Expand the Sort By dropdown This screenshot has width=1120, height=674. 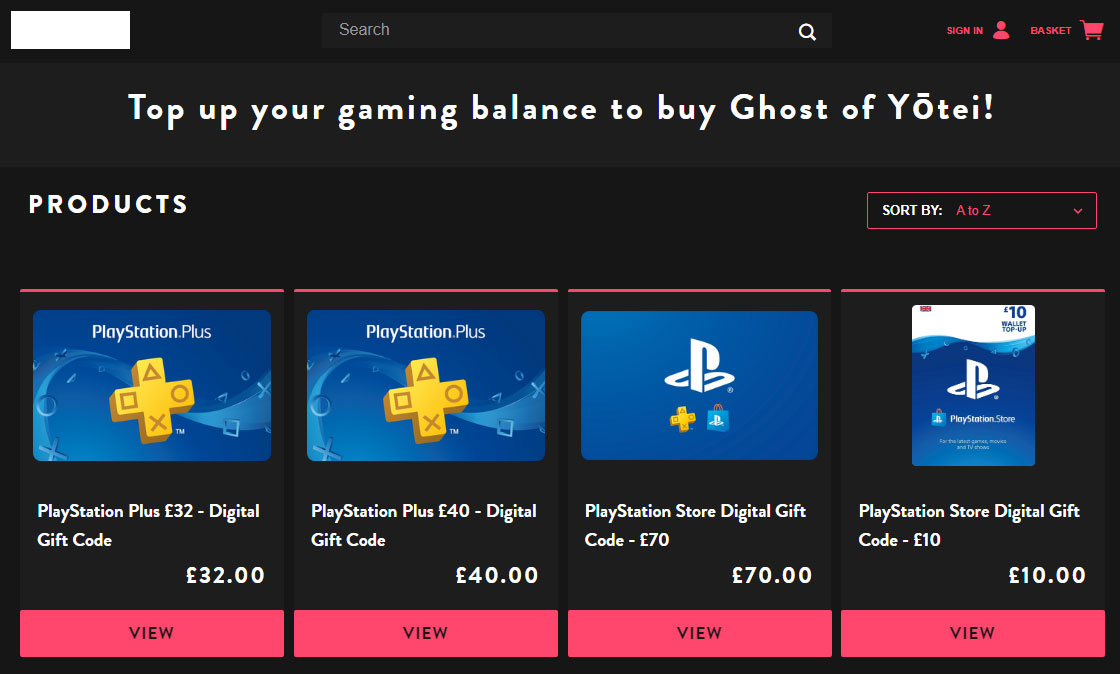(x=981, y=211)
